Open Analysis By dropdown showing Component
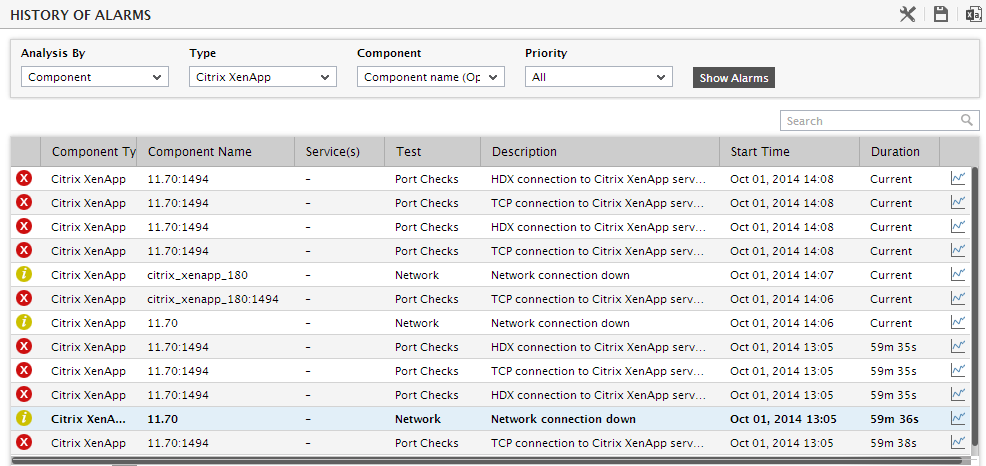 click(x=95, y=77)
